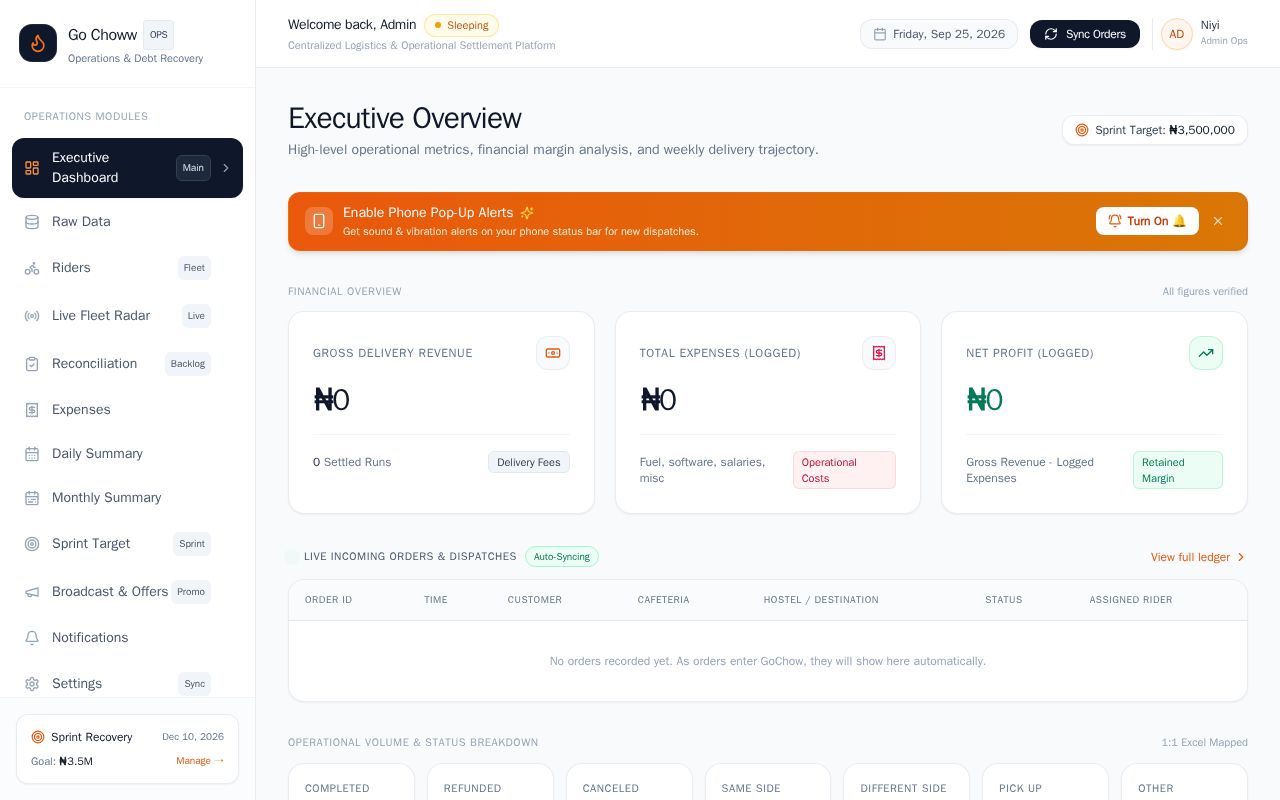
Task: Click the Assigned Rider column header
Action: [1131, 600]
